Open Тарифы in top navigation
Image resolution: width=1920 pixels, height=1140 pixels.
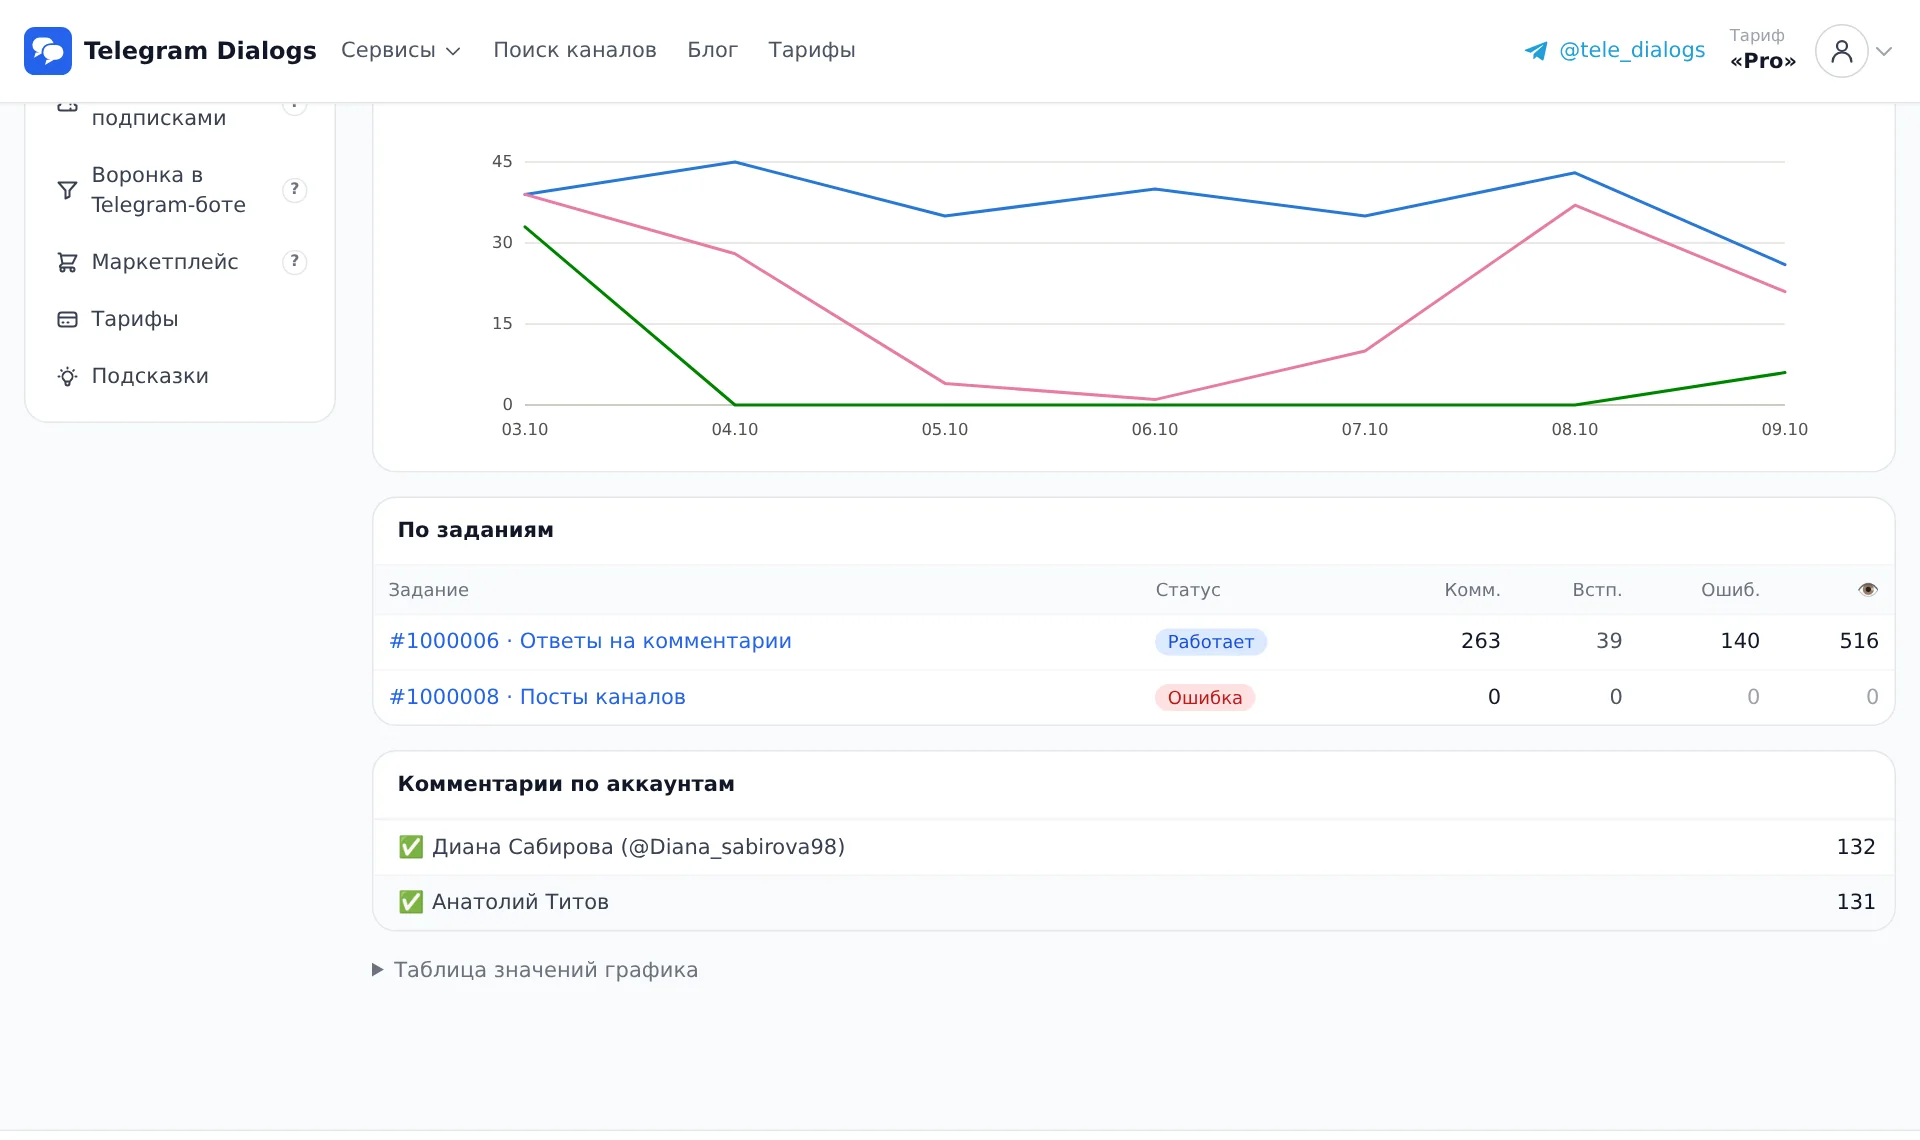click(812, 50)
